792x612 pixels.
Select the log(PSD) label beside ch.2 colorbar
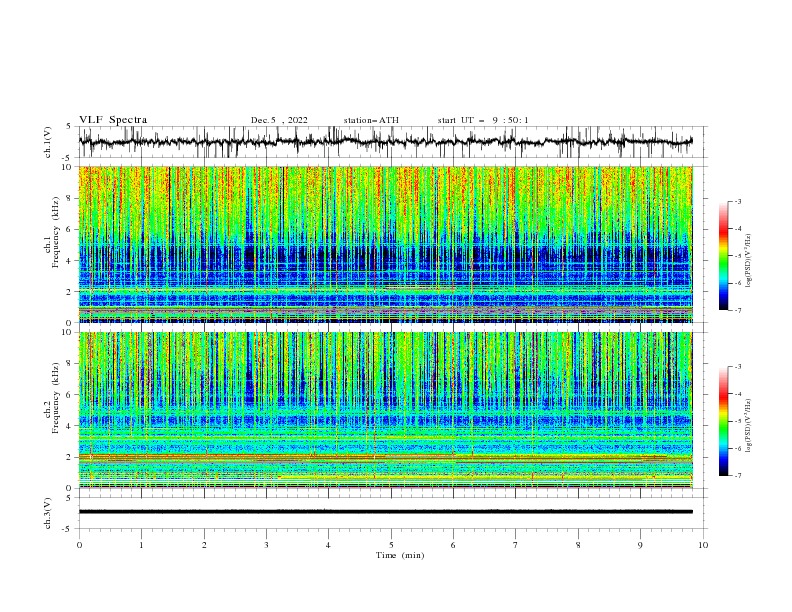749,426
